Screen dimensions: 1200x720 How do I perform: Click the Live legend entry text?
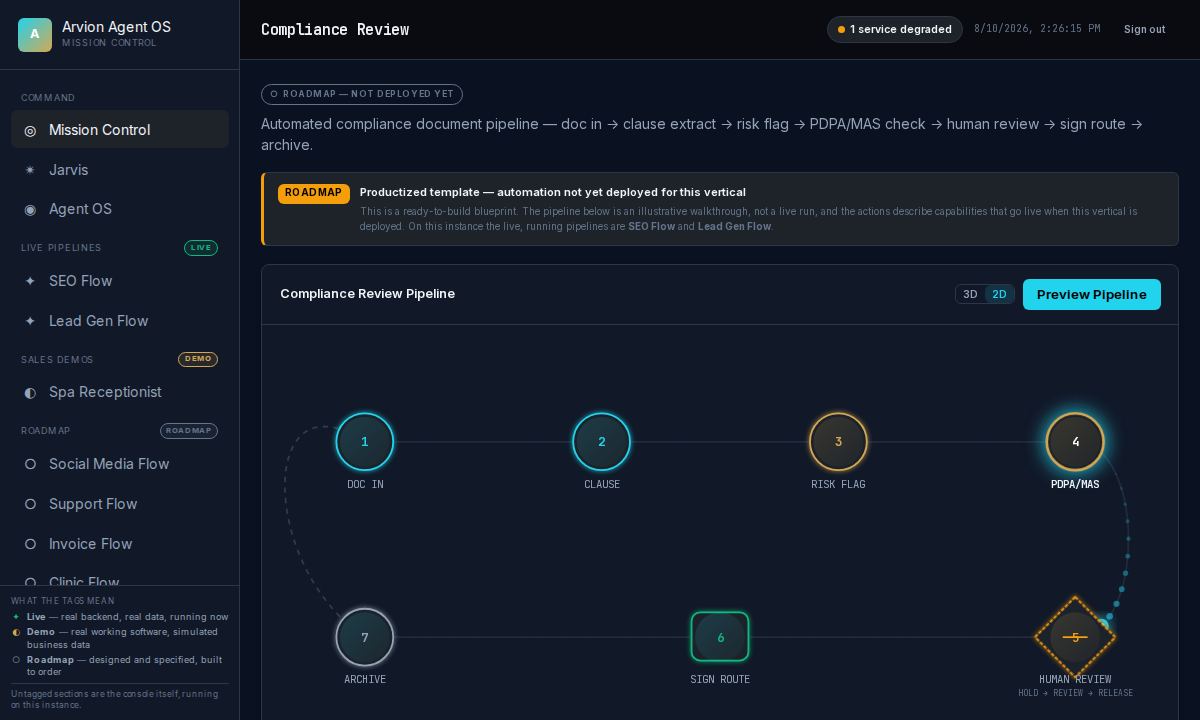[x=128, y=617]
